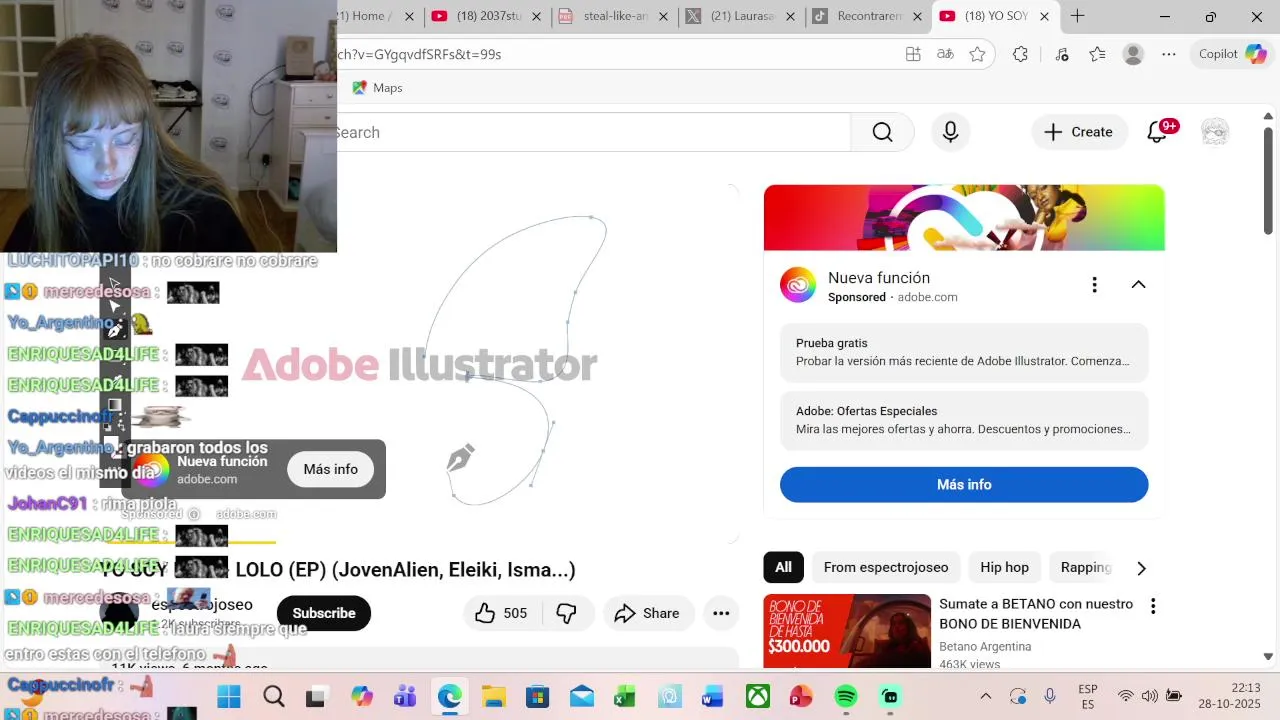Open YouTube notifications bell

1158,132
